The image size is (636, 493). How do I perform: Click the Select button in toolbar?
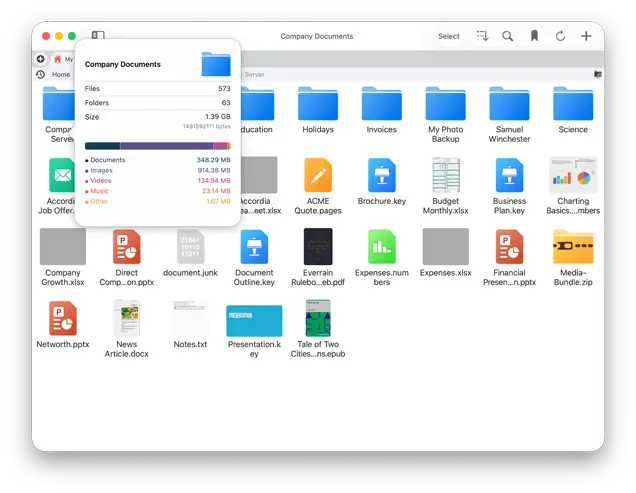click(449, 36)
